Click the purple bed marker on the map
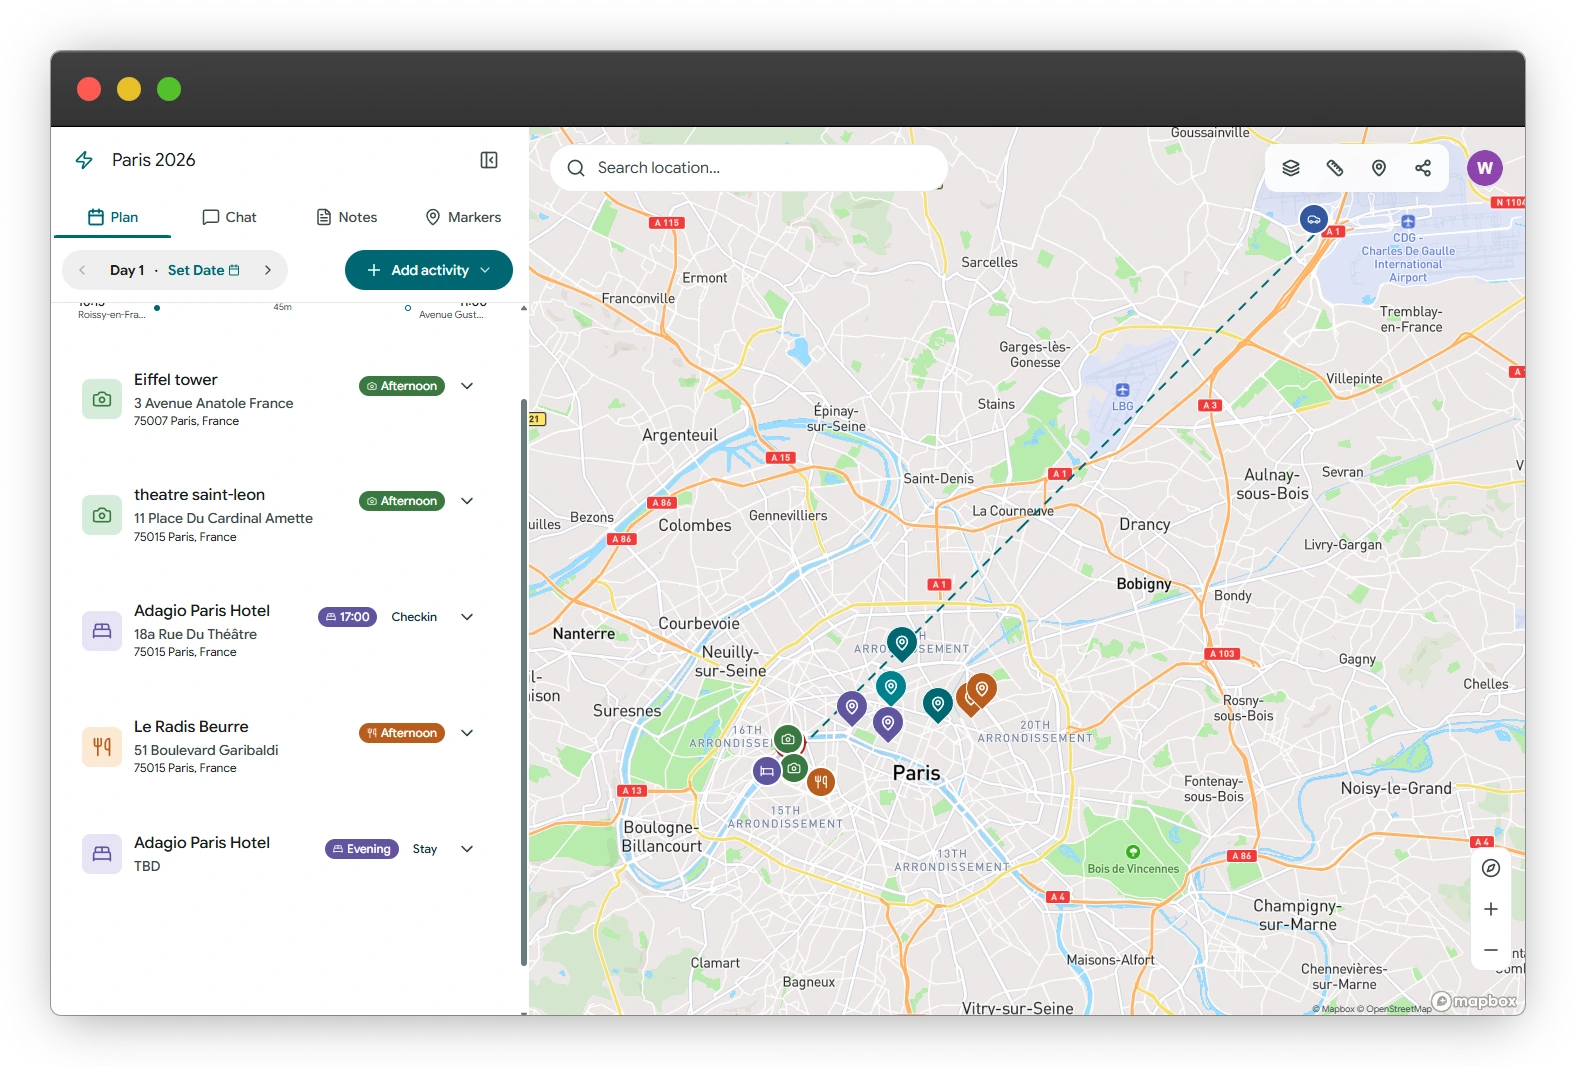Screen dimensions: 1576x1066 (x=767, y=771)
